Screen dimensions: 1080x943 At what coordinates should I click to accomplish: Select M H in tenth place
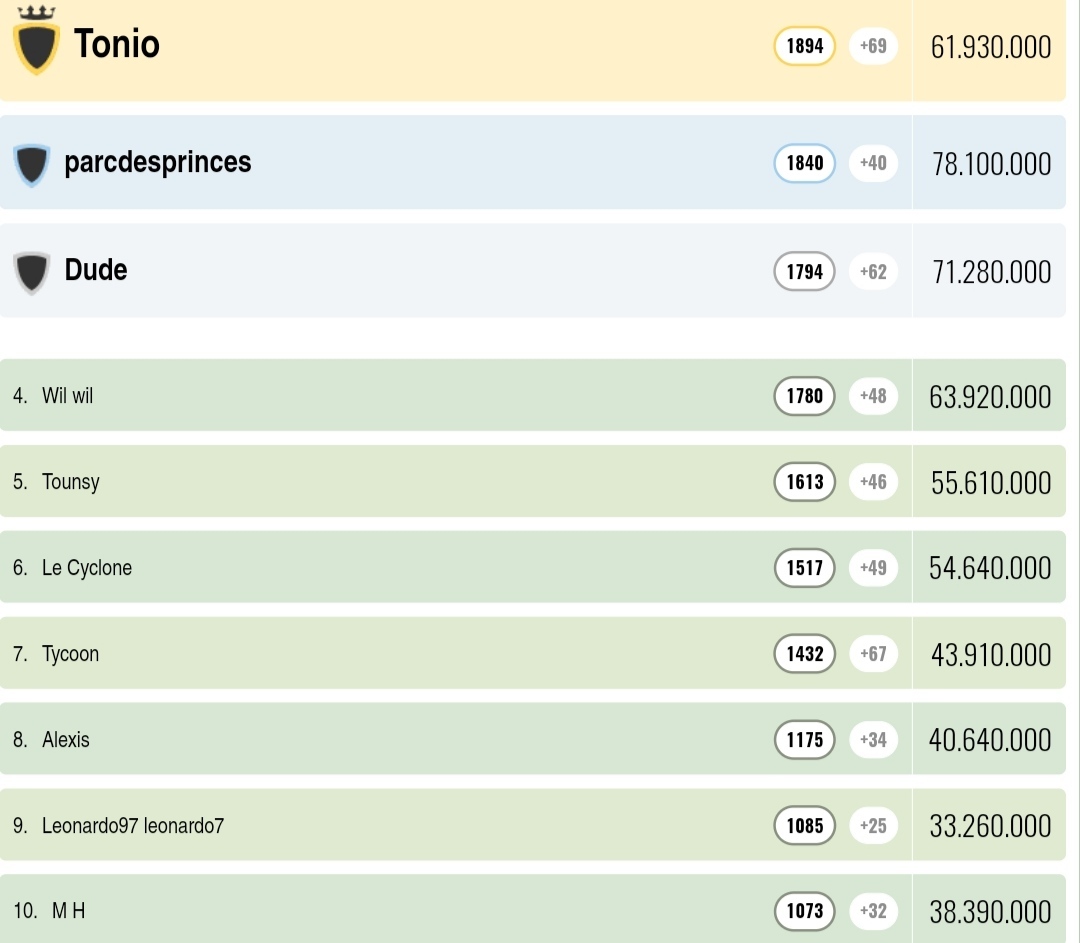coord(68,911)
